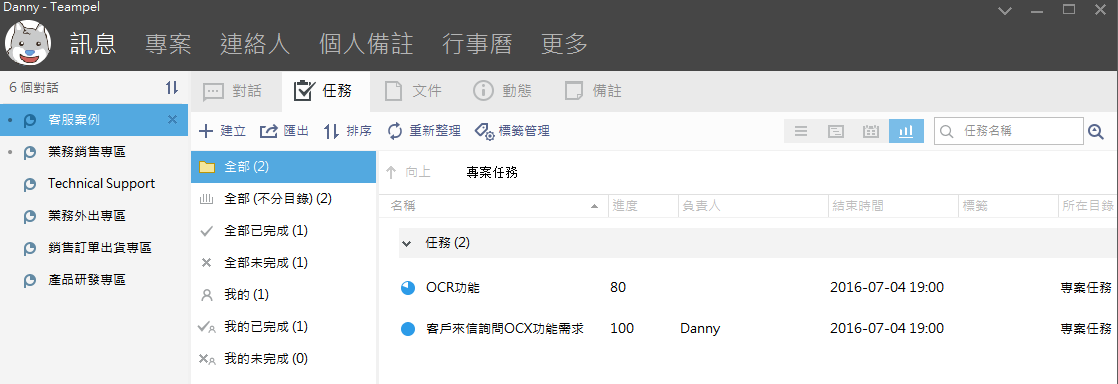Select 全部 (不分目錄) (2) filter

[x=284, y=199]
